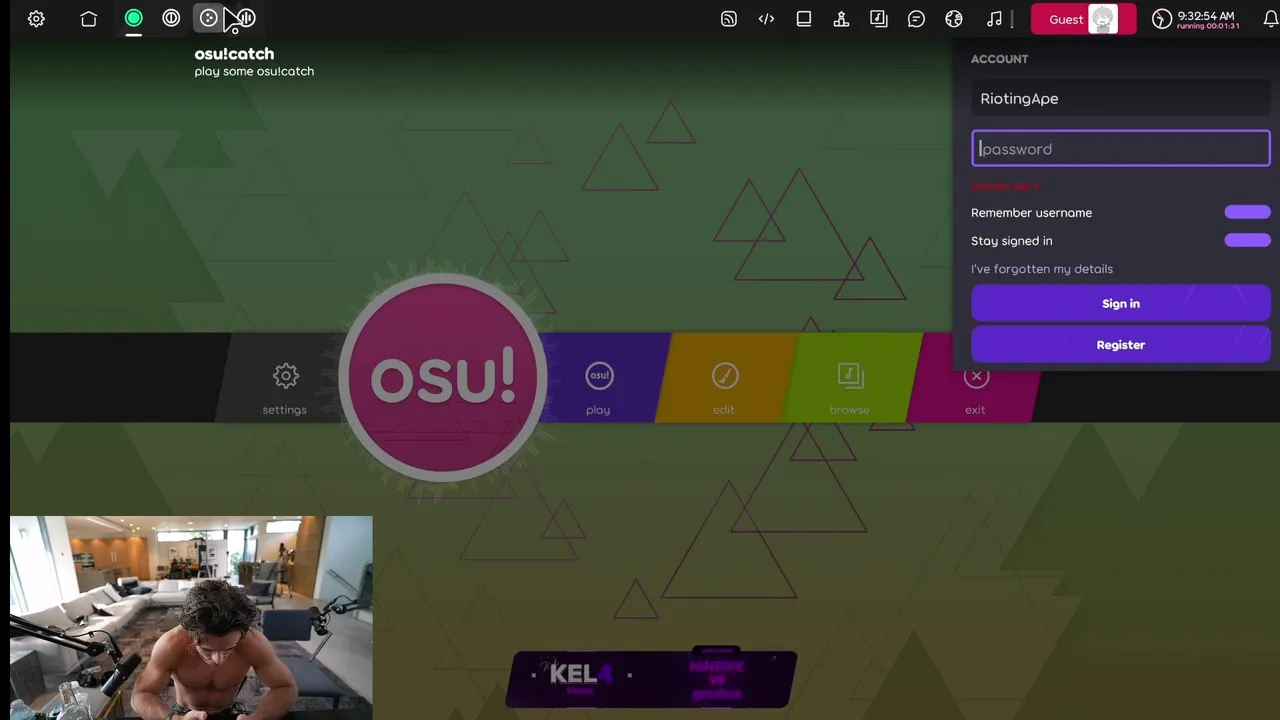This screenshot has width=1280, height=720.
Task: Toggle the Remember username switch
Action: (x=1247, y=212)
